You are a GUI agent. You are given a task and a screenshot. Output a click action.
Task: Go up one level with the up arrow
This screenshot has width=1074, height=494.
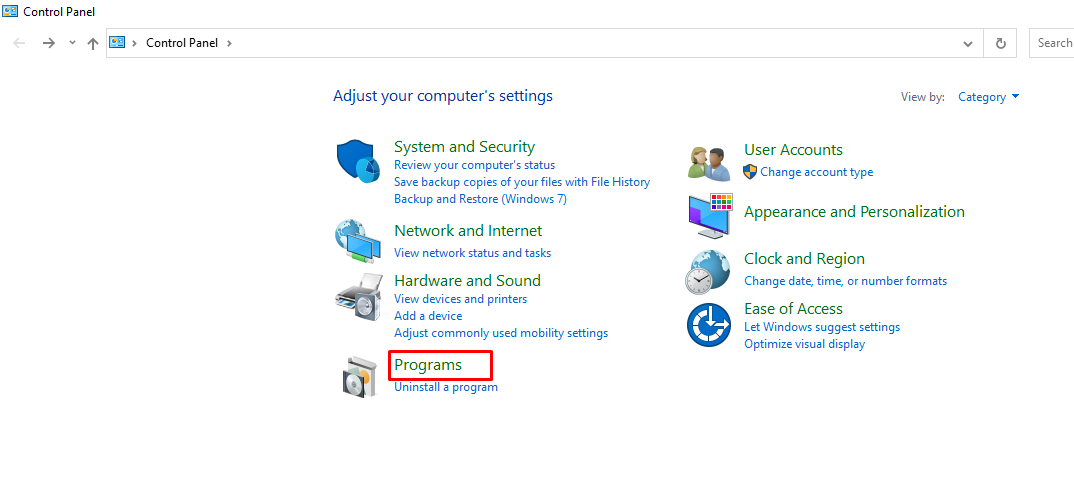[93, 43]
